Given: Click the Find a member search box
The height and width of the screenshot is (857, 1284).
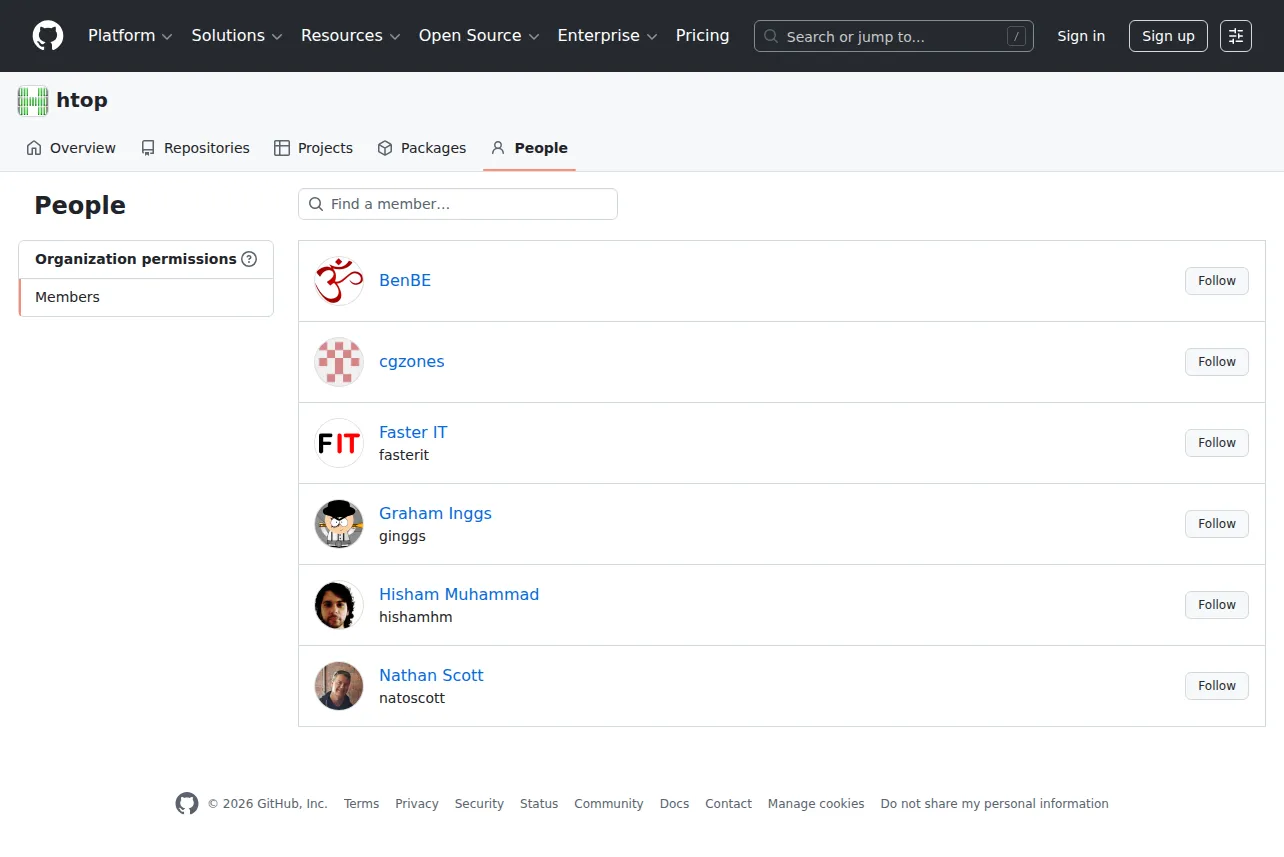Looking at the screenshot, I should [458, 204].
